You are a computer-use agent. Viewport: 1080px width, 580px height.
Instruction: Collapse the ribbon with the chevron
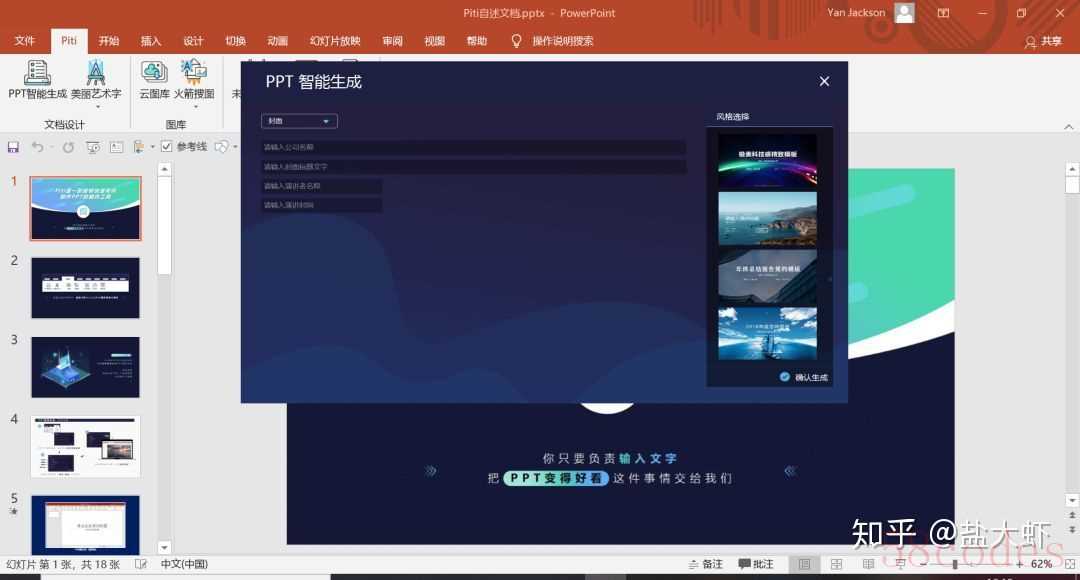(1068, 127)
